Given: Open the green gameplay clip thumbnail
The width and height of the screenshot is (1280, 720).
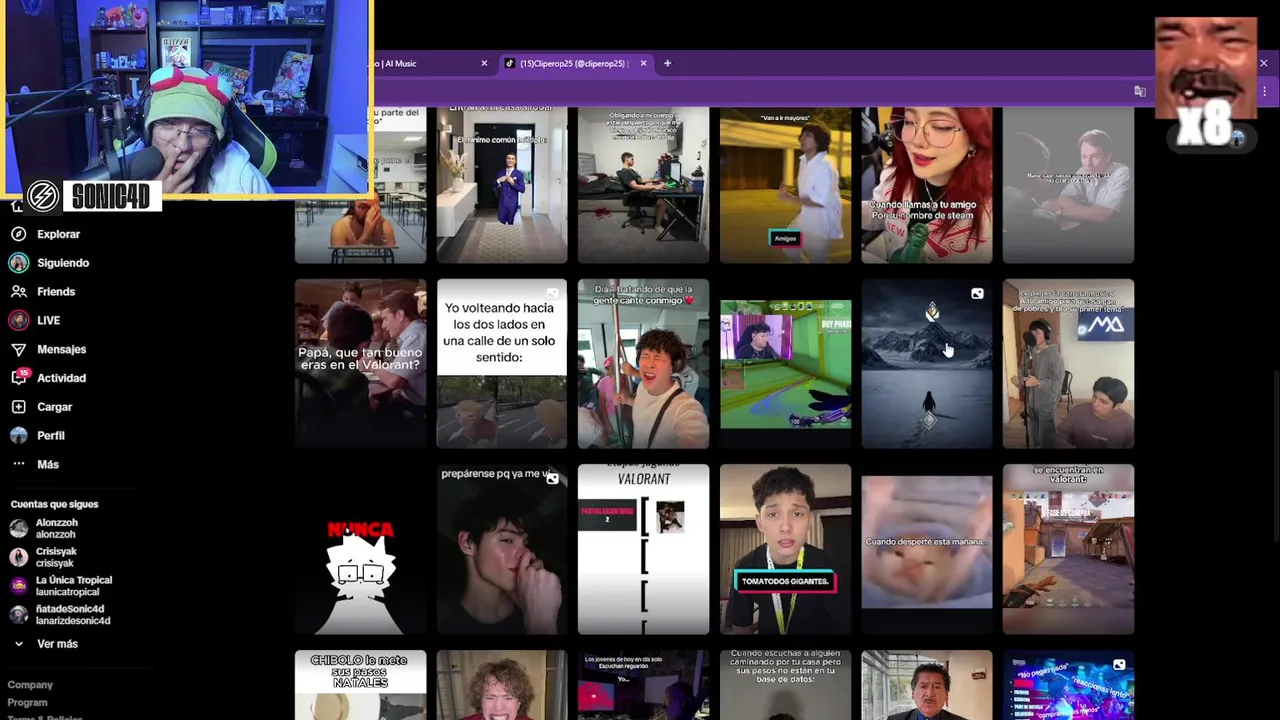Looking at the screenshot, I should pyautogui.click(x=785, y=364).
